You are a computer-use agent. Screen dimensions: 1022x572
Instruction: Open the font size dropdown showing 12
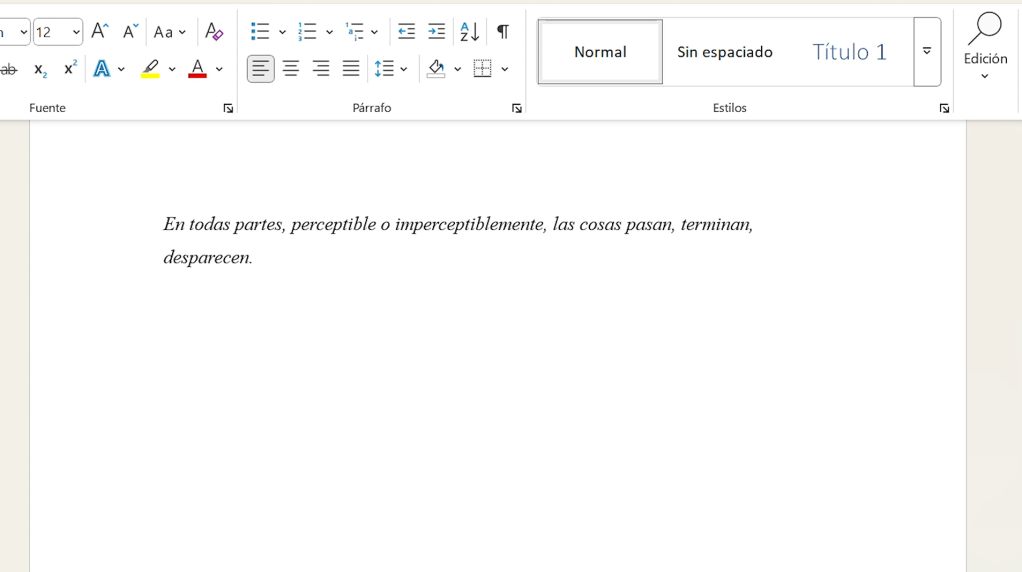(76, 32)
